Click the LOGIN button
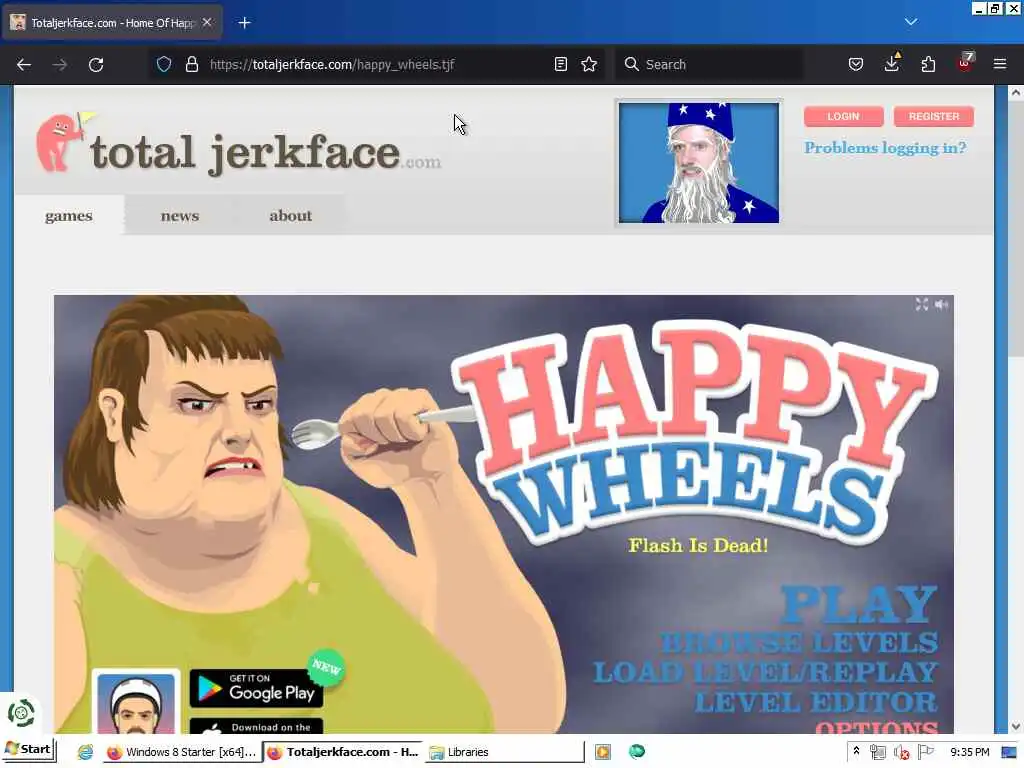Screen dimensions: 1024x768 [843, 116]
